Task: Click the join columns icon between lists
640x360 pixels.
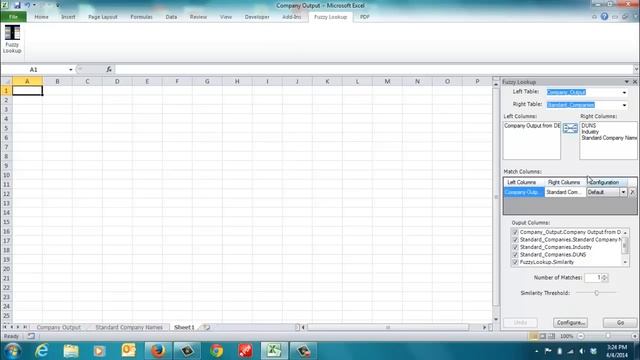Action: coord(570,128)
